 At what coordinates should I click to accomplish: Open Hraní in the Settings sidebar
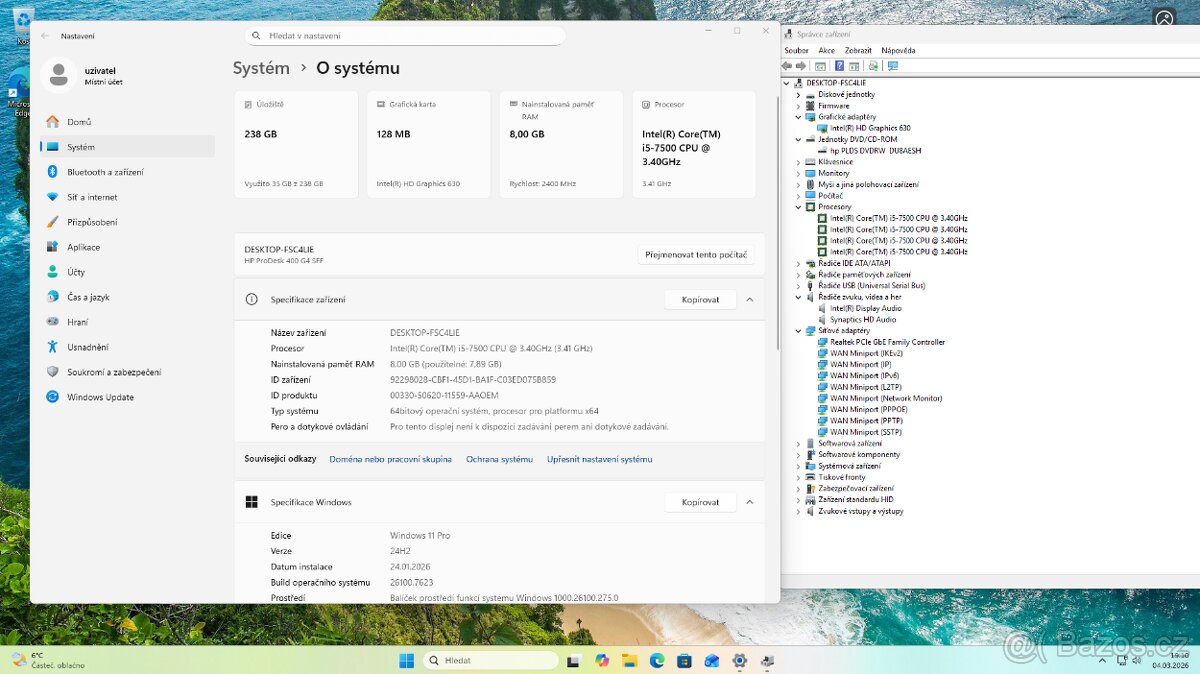(128, 322)
